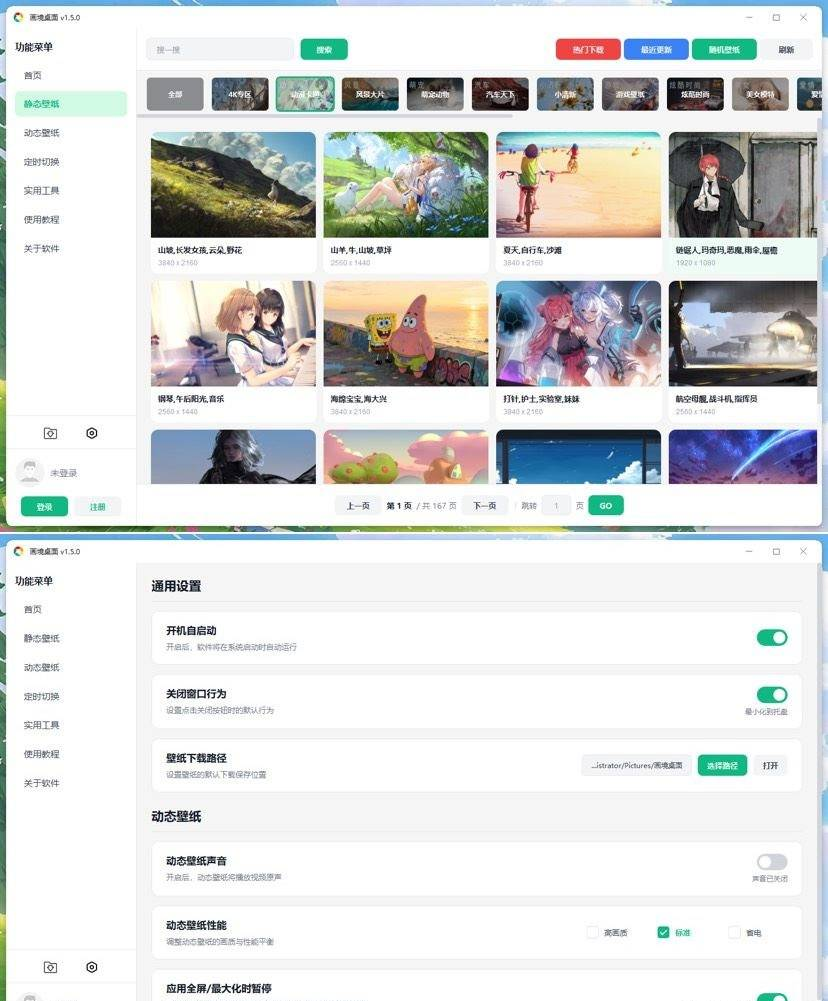Open the folder icon in the wallpaper browser sidebar
828x1001 pixels.
tap(50, 433)
